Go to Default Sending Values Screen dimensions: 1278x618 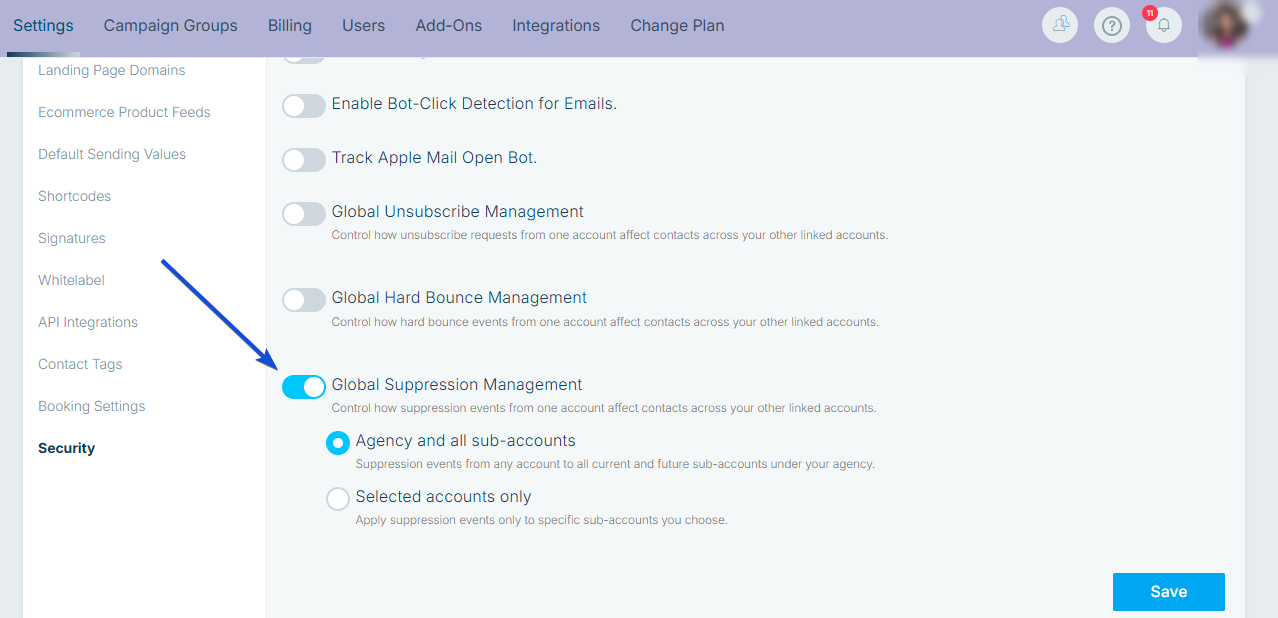click(112, 154)
